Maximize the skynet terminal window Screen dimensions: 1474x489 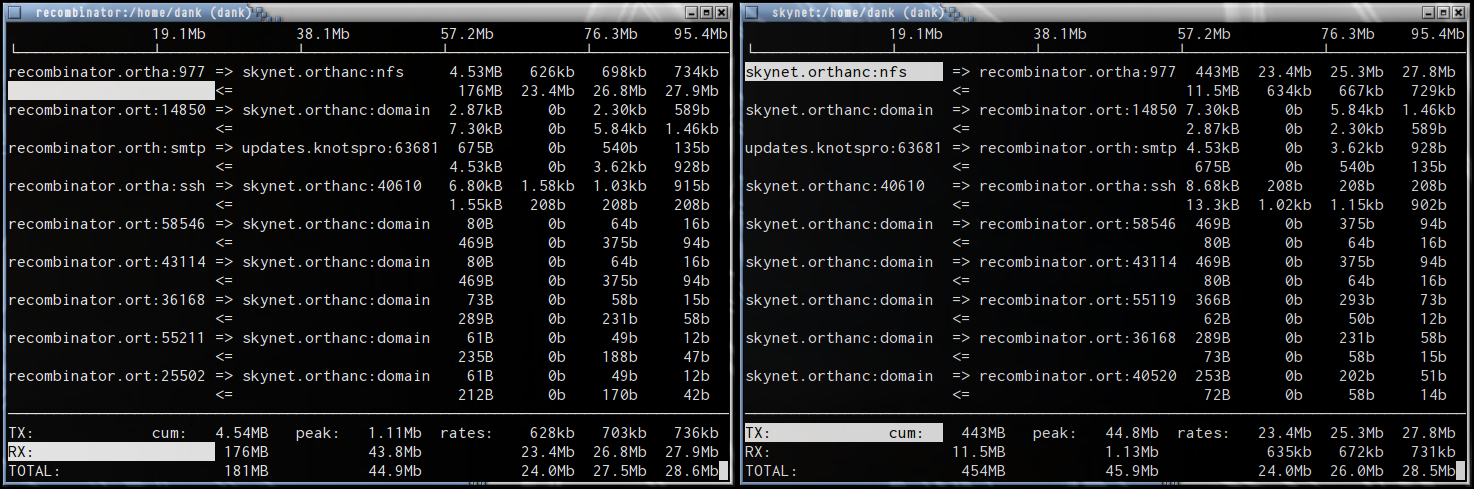point(1443,12)
